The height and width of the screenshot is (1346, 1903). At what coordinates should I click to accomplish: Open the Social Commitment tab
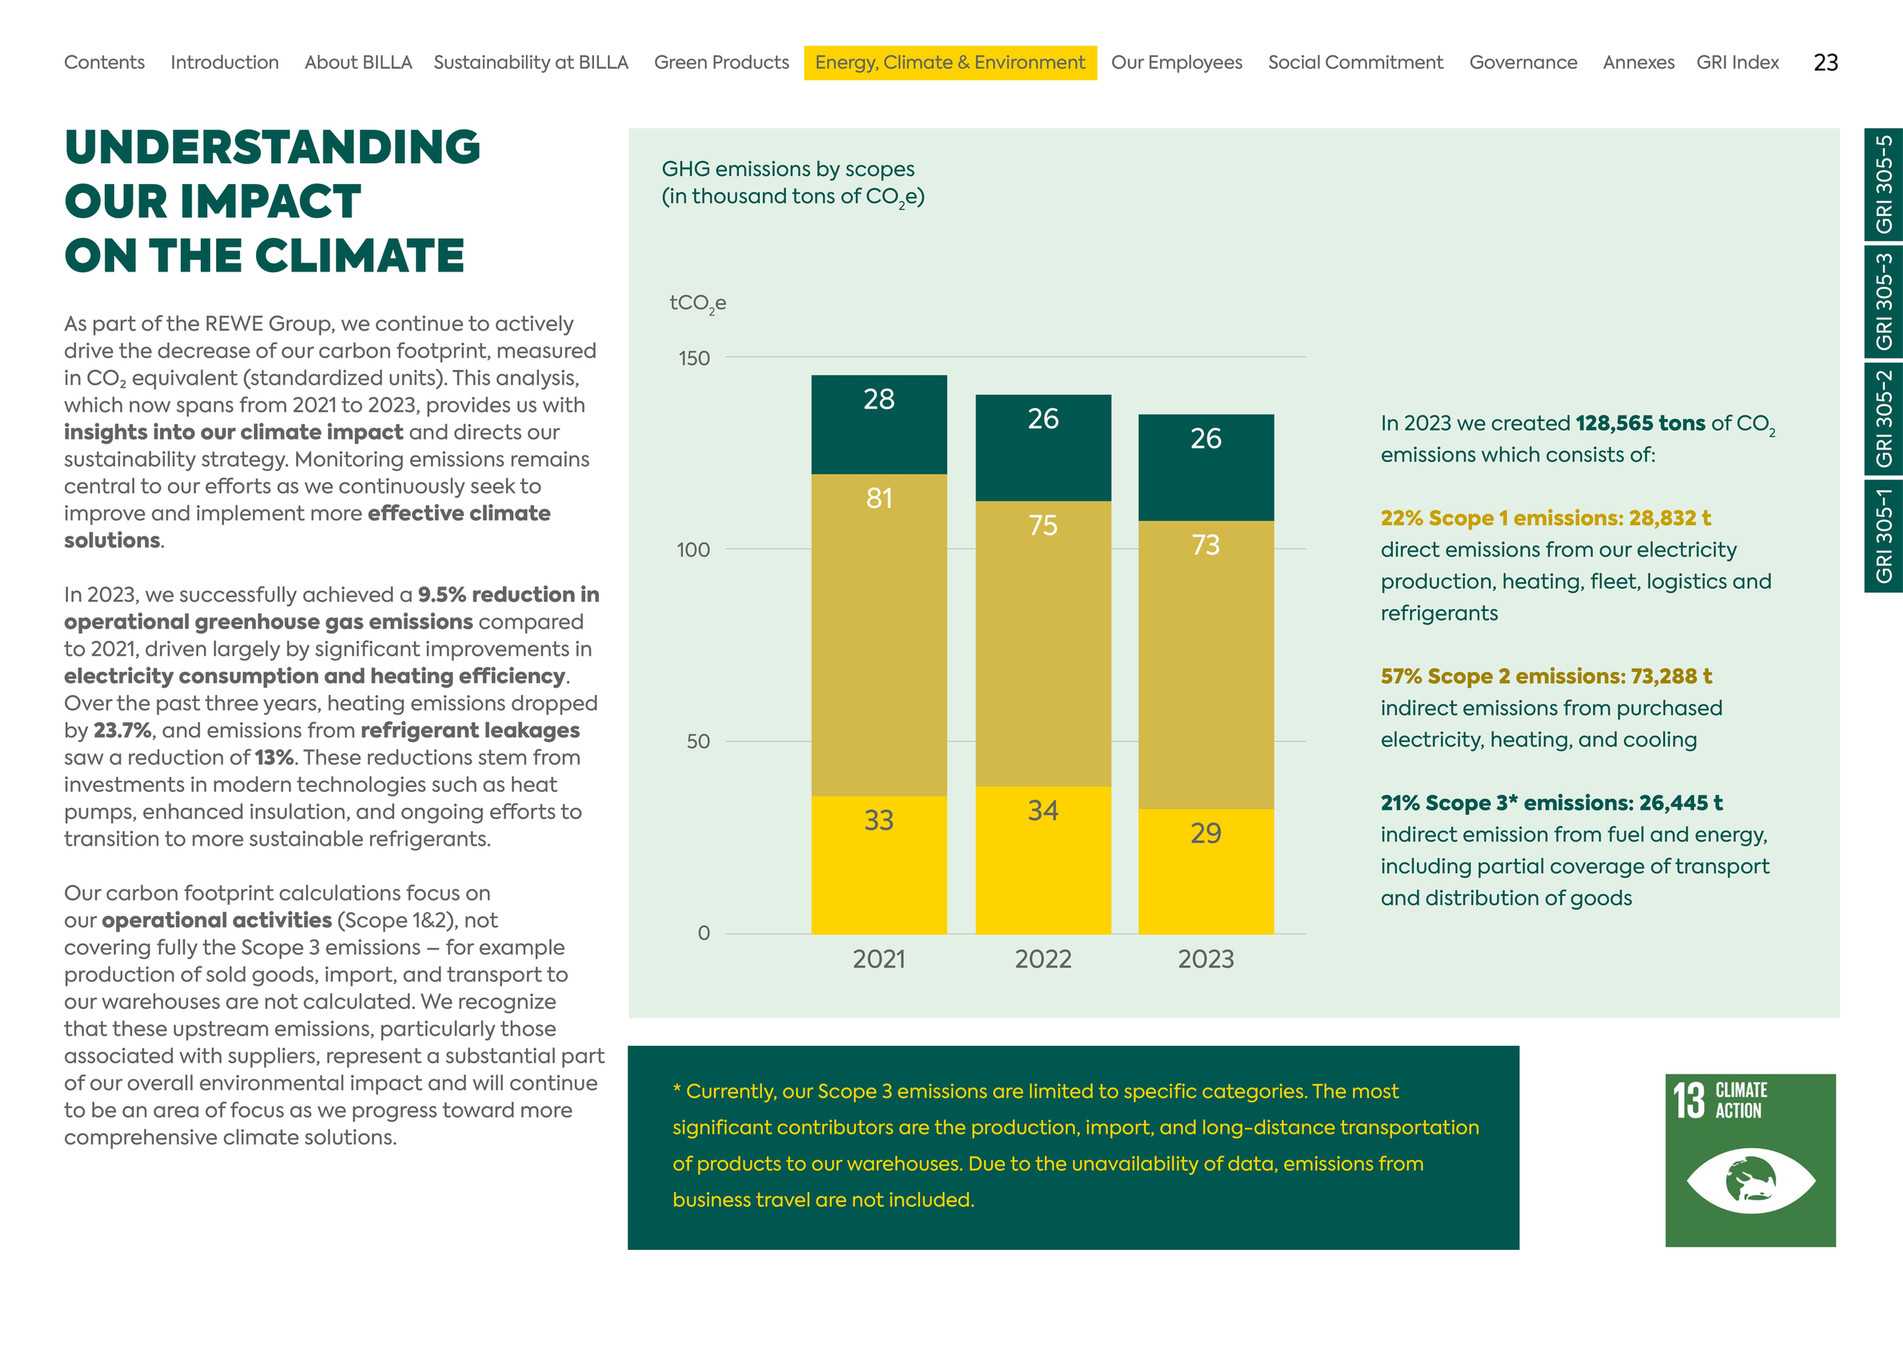click(x=1356, y=62)
